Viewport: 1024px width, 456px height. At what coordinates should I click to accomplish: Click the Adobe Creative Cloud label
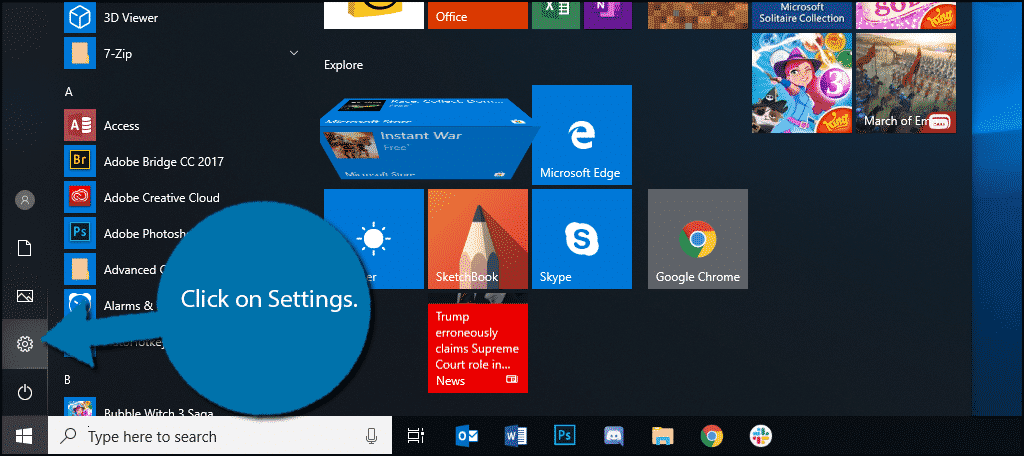[x=161, y=197]
